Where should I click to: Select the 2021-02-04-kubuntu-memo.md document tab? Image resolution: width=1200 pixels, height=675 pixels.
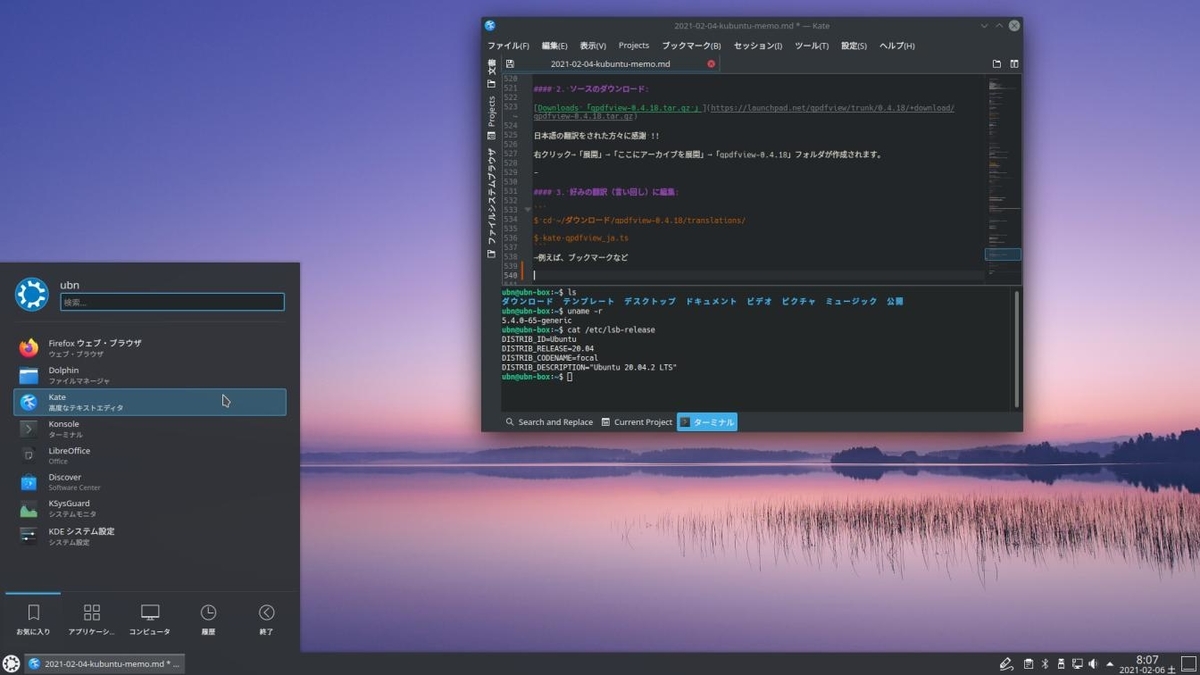pyautogui.click(x=610, y=64)
